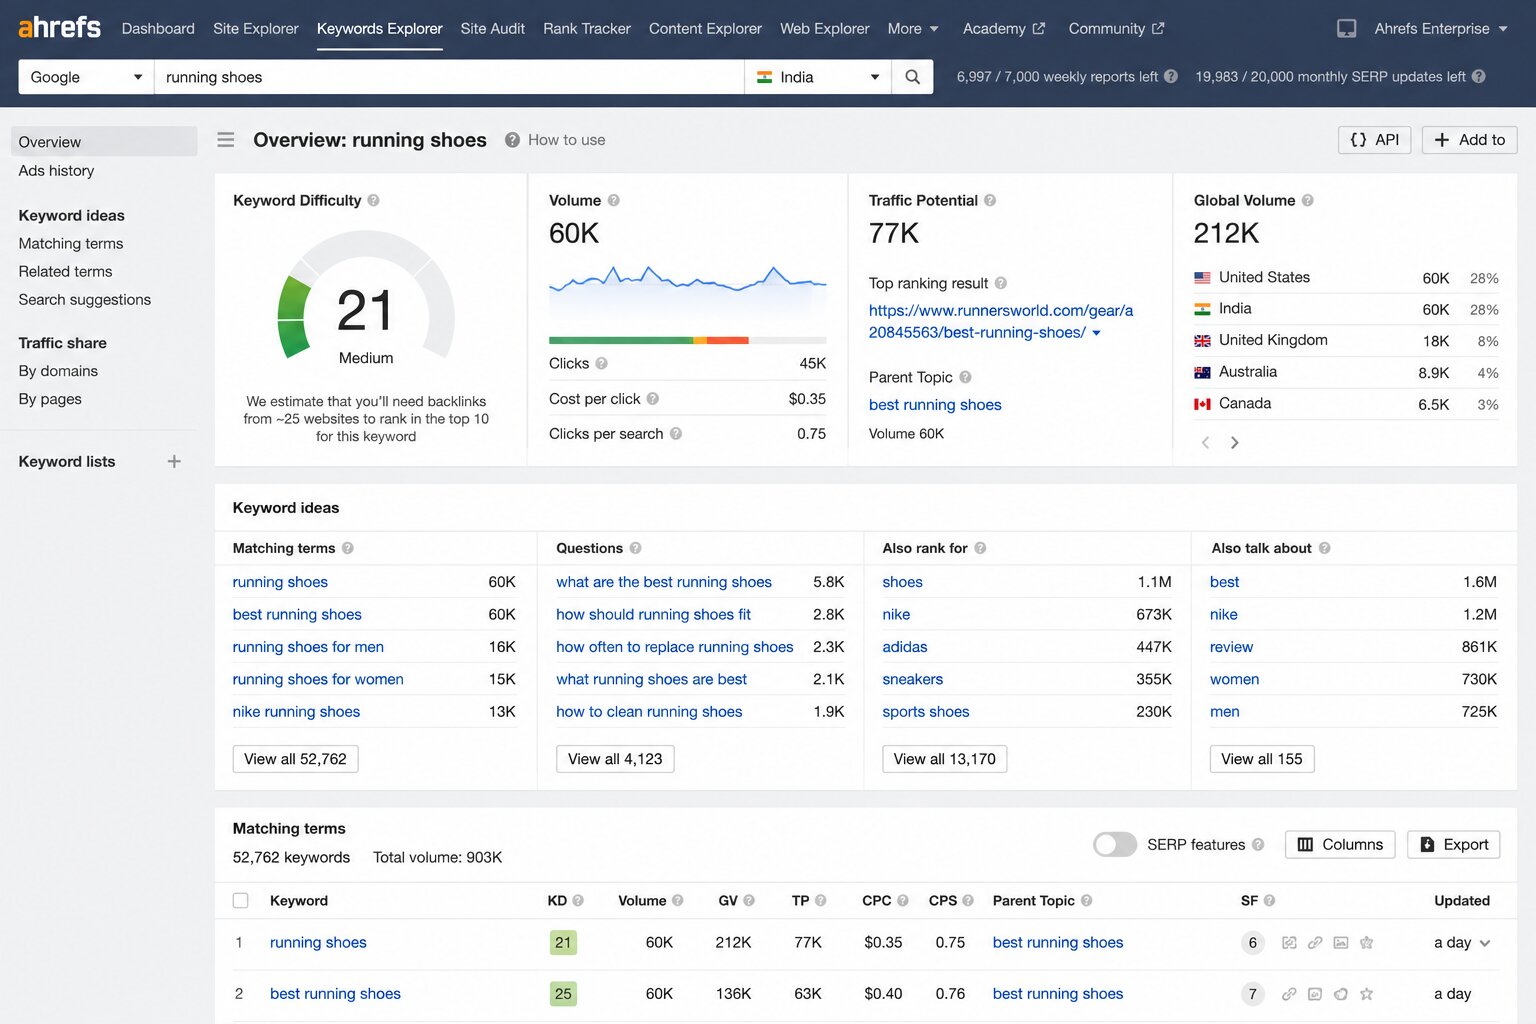Image resolution: width=1536 pixels, height=1024 pixels.
Task: Click the Traffic Potential help icon
Action: [990, 200]
